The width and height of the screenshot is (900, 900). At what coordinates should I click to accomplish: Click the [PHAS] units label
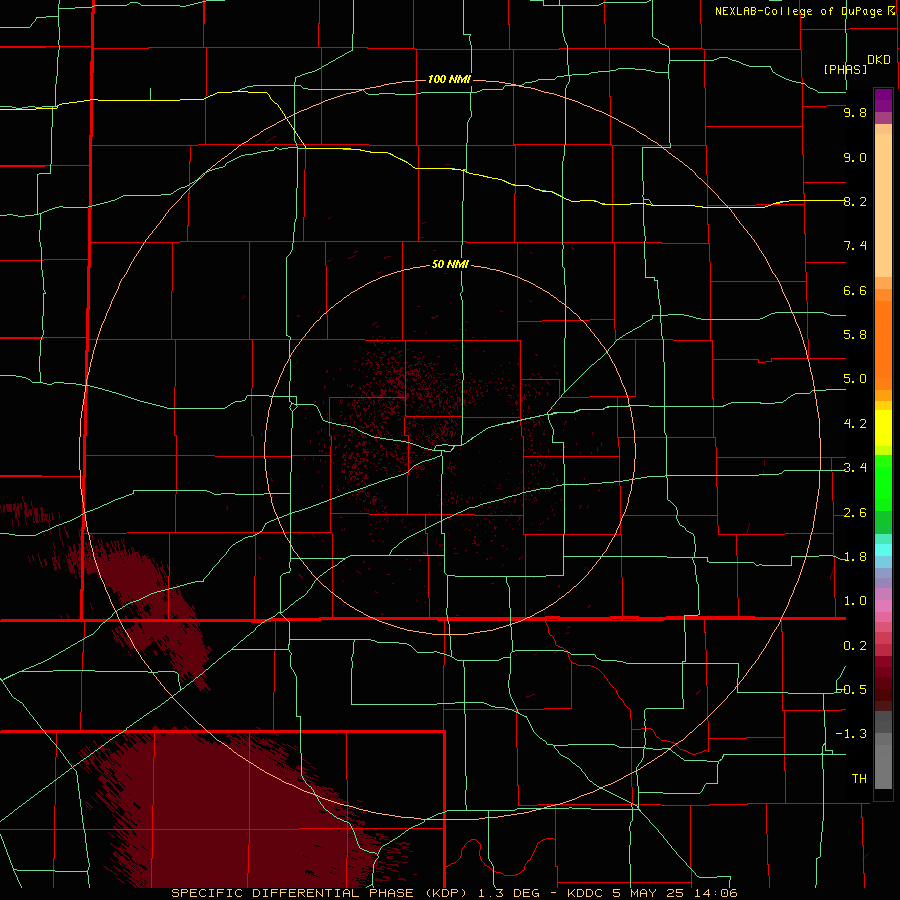845,69
